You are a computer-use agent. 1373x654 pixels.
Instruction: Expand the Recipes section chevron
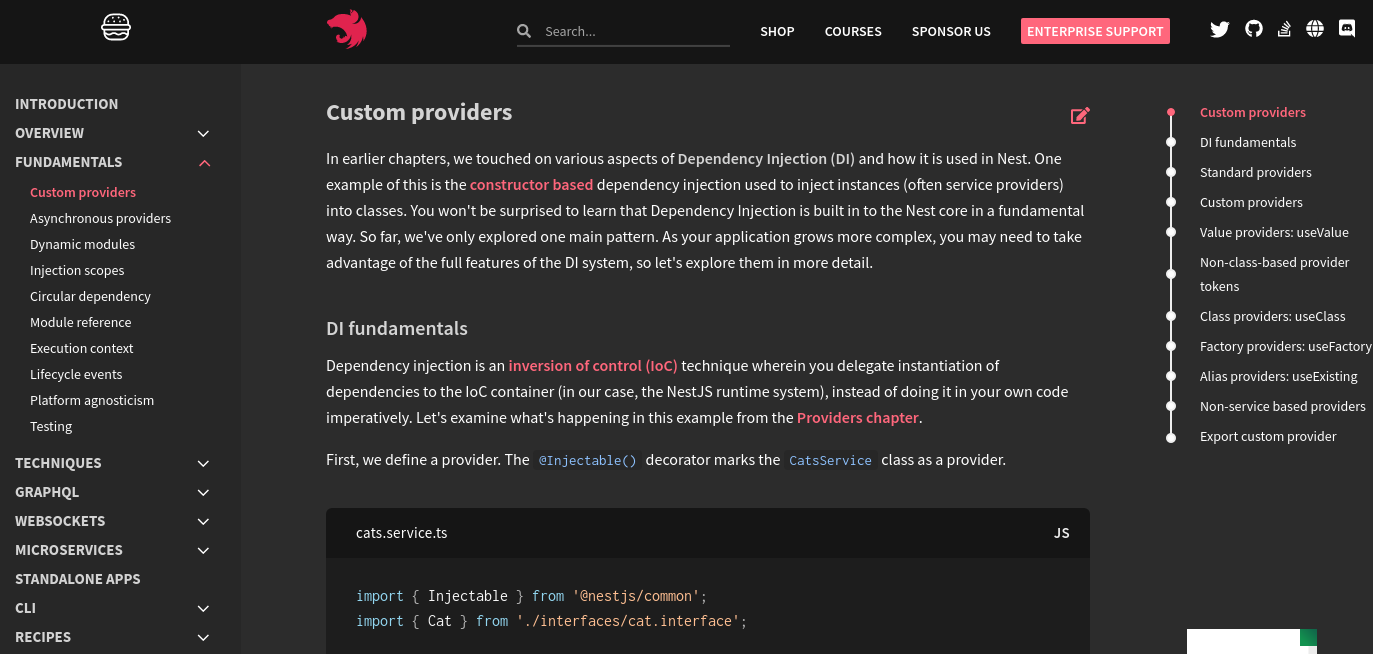coord(203,637)
